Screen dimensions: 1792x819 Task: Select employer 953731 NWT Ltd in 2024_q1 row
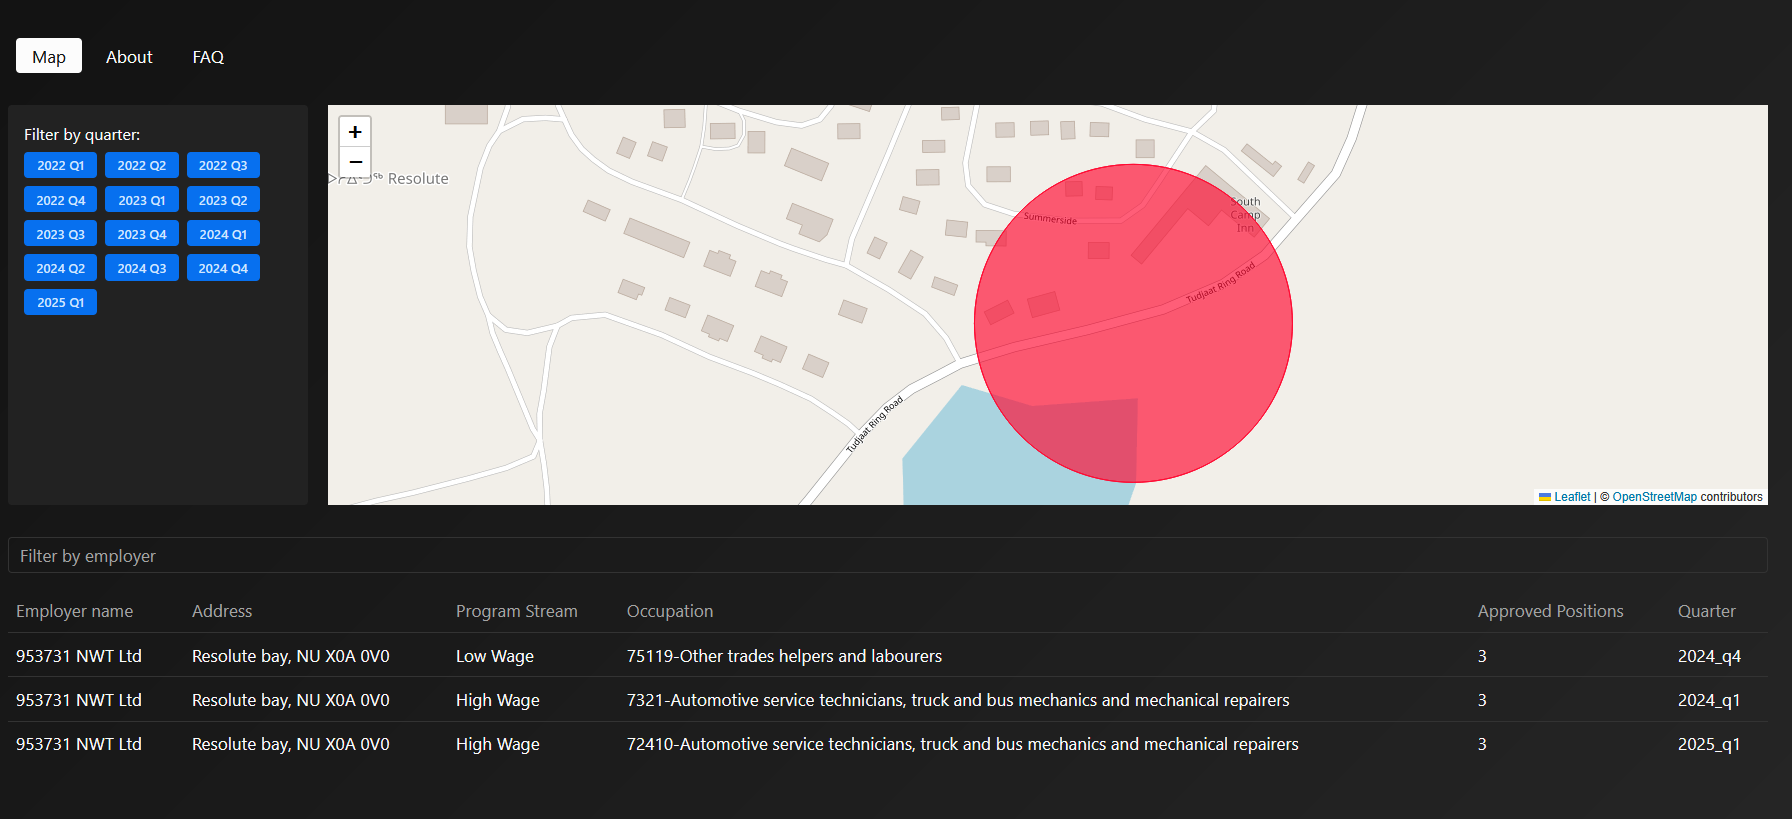(x=79, y=700)
